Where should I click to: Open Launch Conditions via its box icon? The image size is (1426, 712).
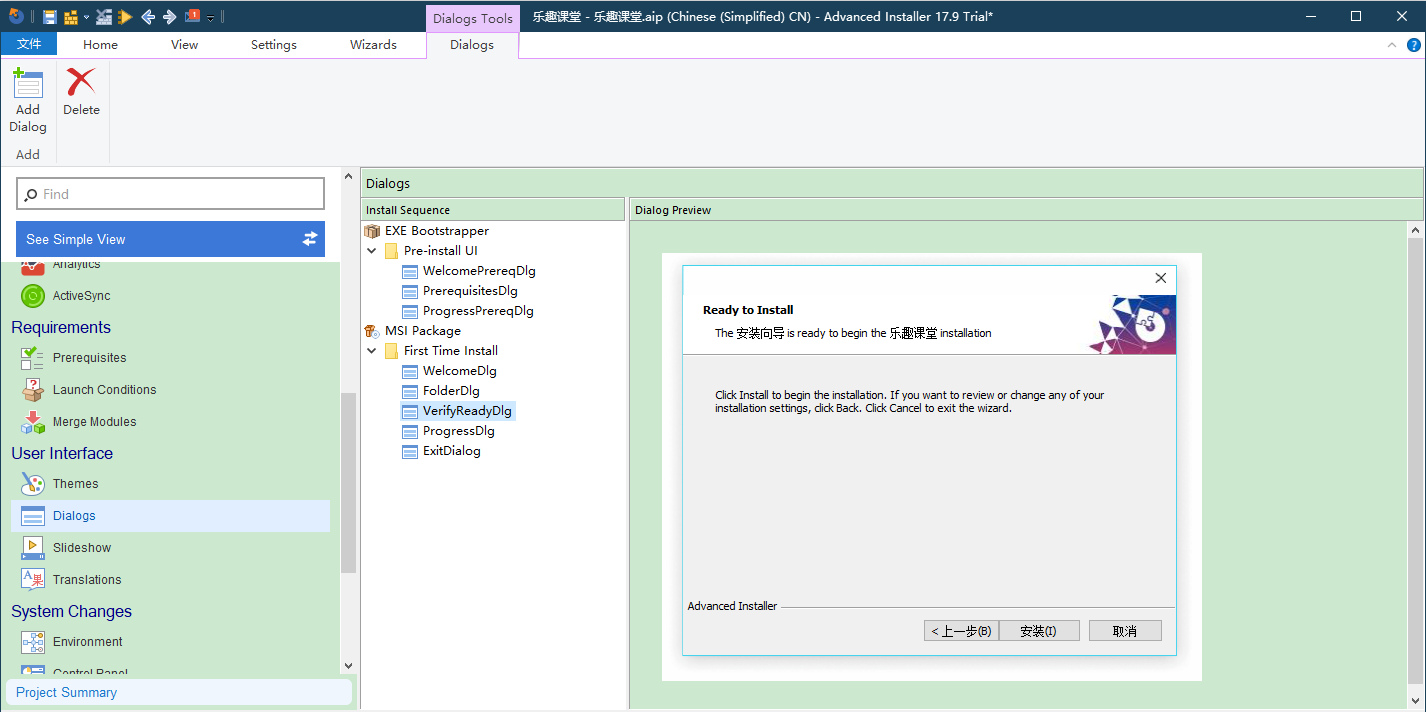tap(33, 390)
